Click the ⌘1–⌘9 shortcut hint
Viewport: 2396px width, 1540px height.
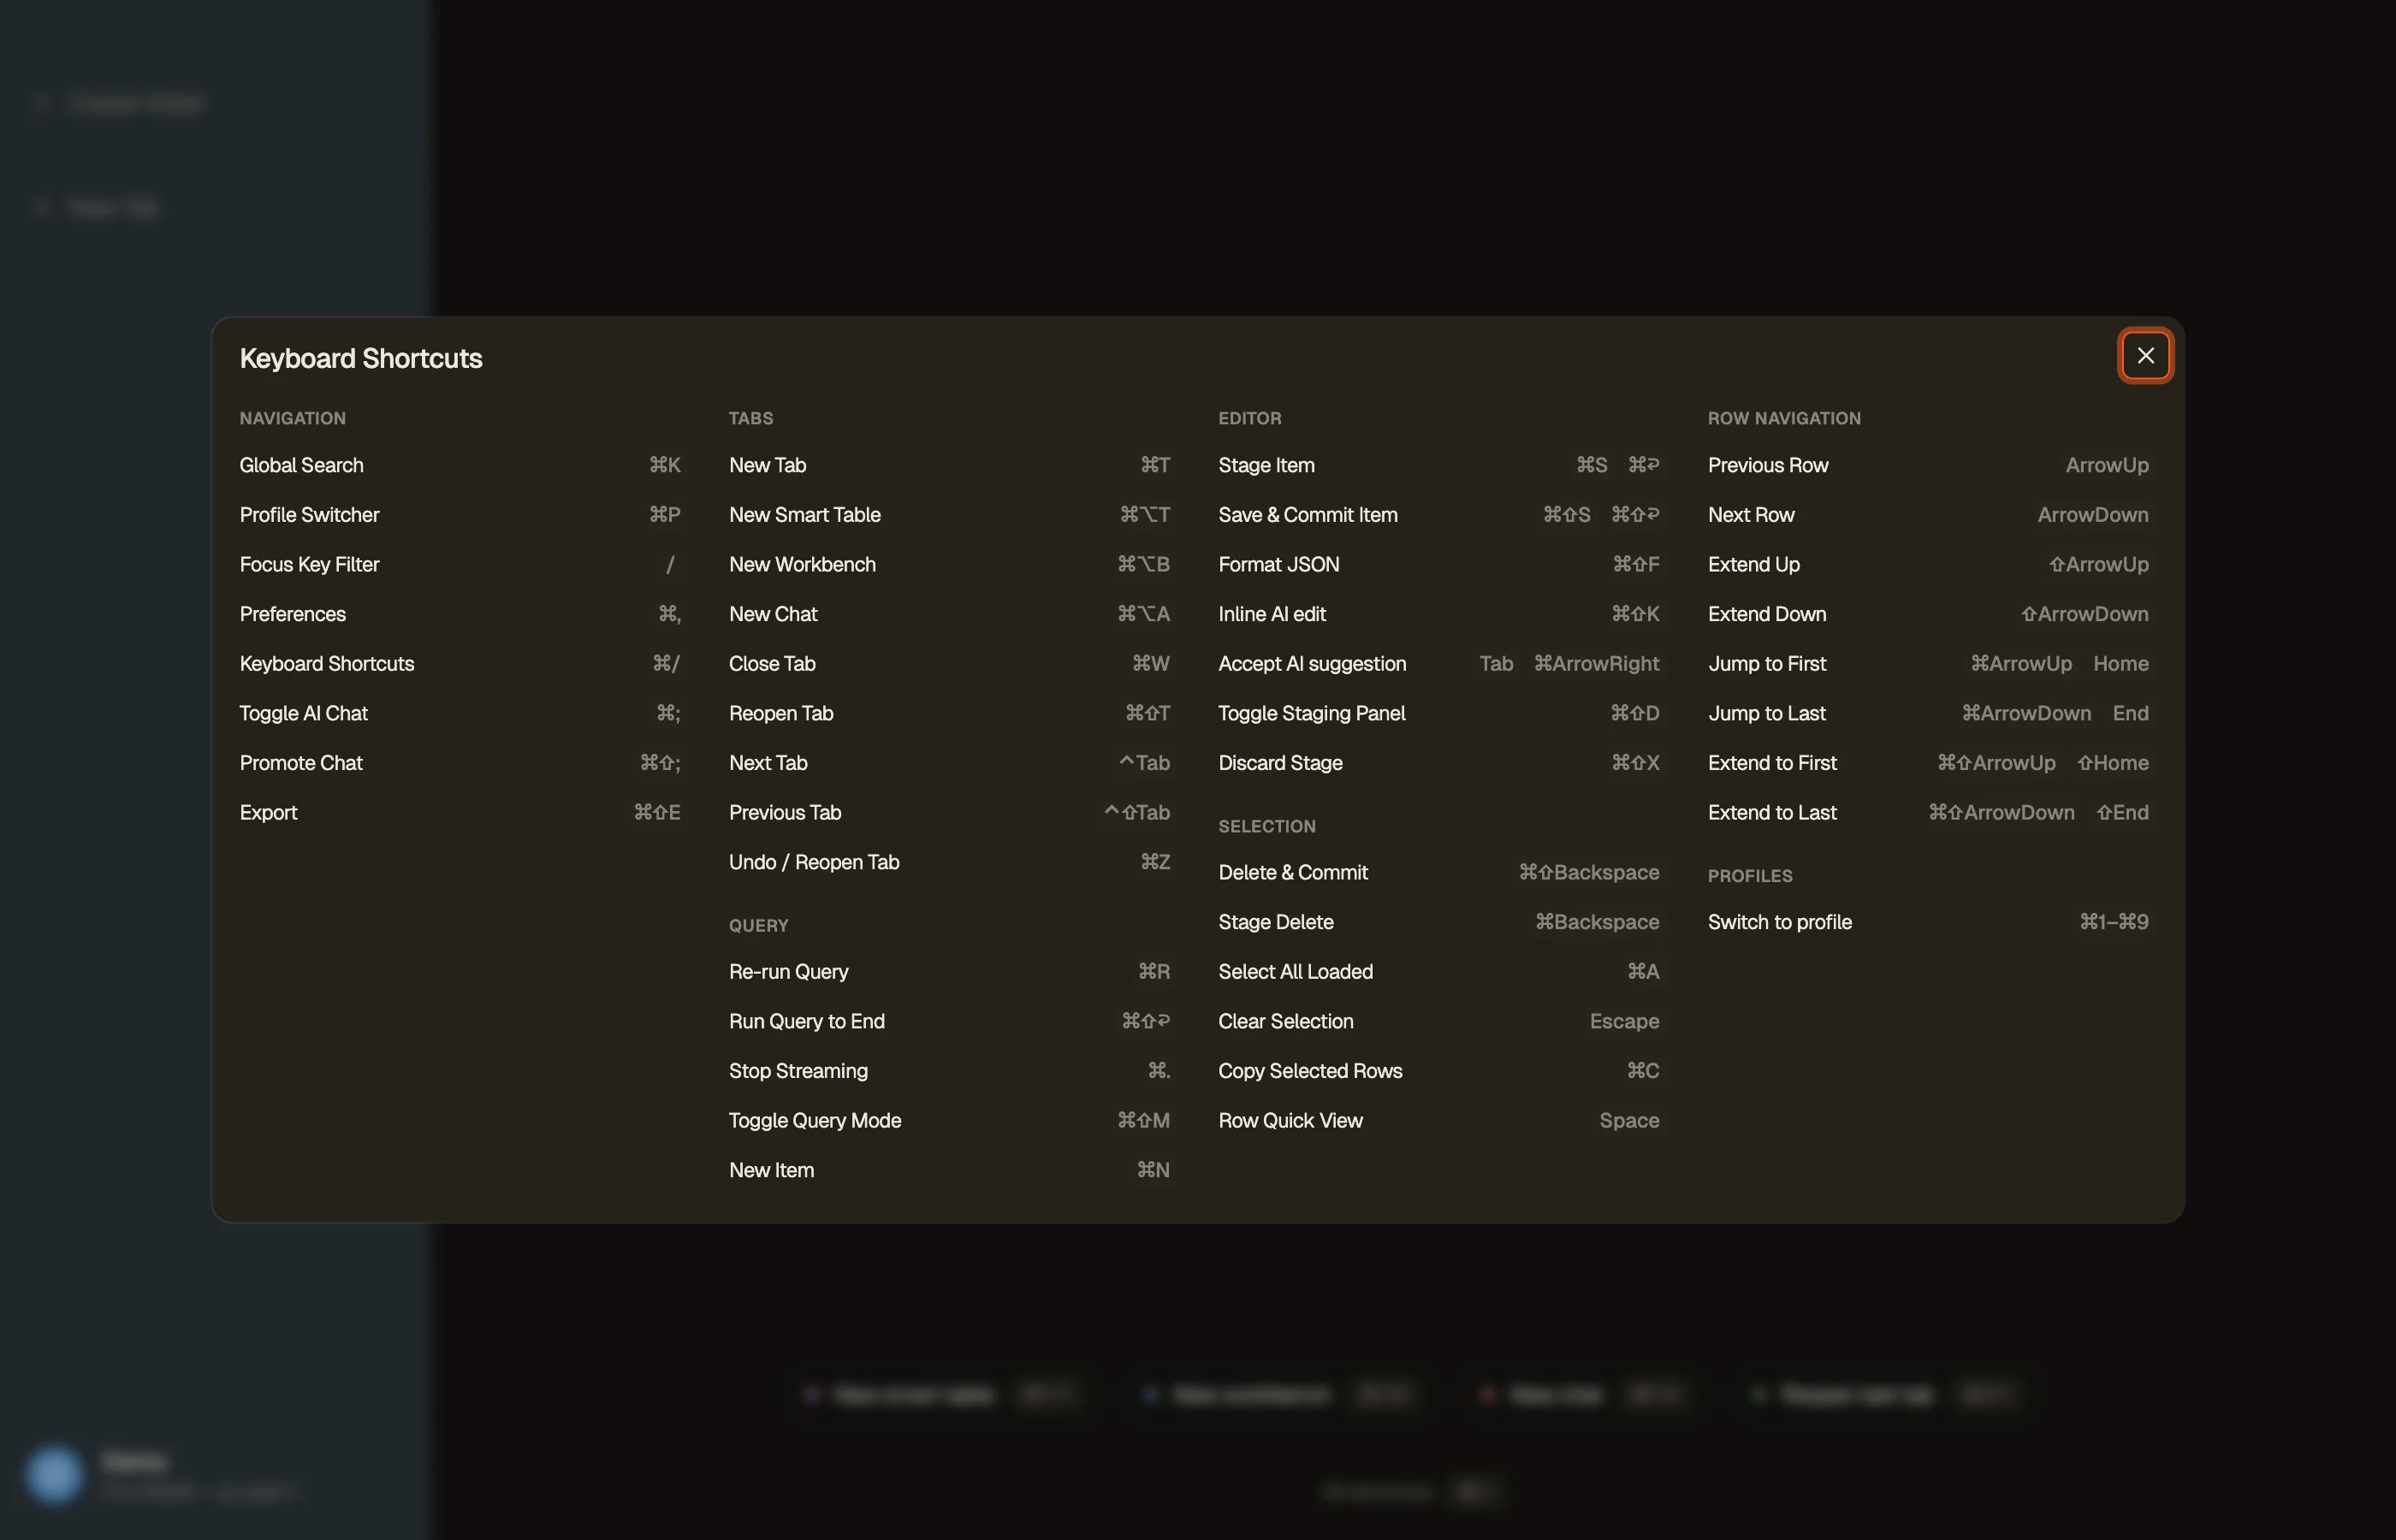pos(2114,922)
